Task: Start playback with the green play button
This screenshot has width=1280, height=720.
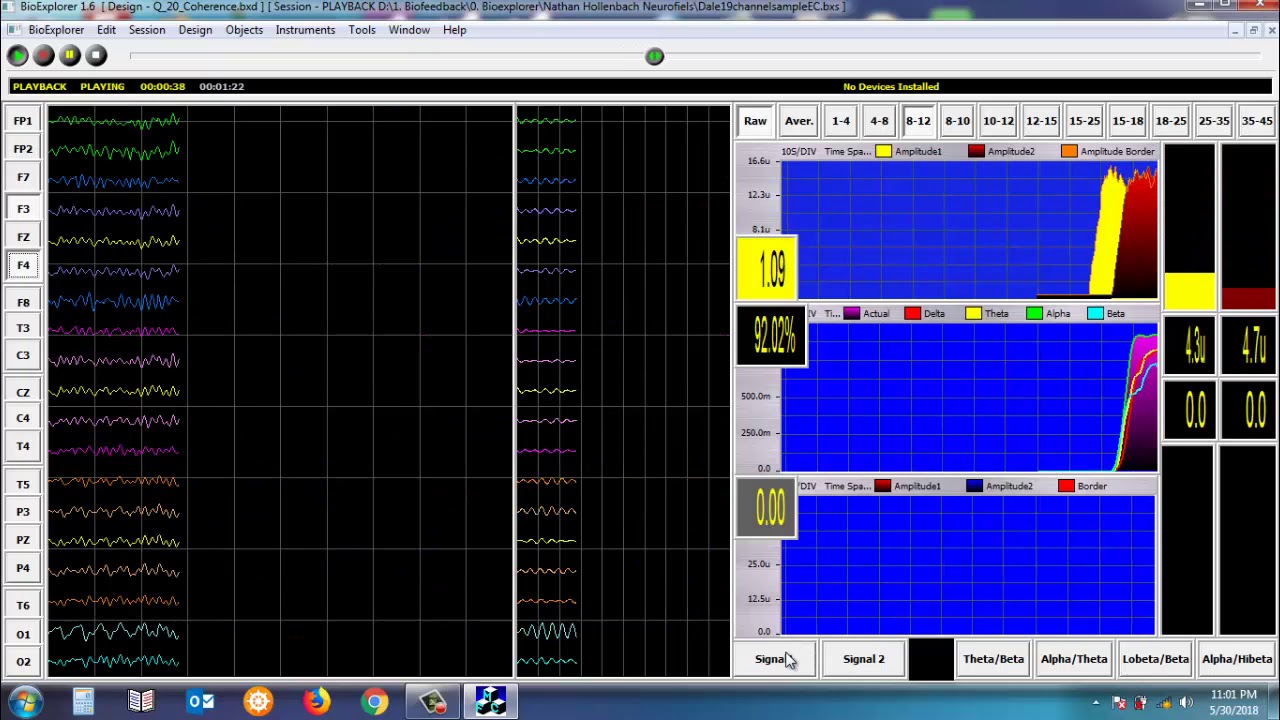Action: (x=17, y=56)
